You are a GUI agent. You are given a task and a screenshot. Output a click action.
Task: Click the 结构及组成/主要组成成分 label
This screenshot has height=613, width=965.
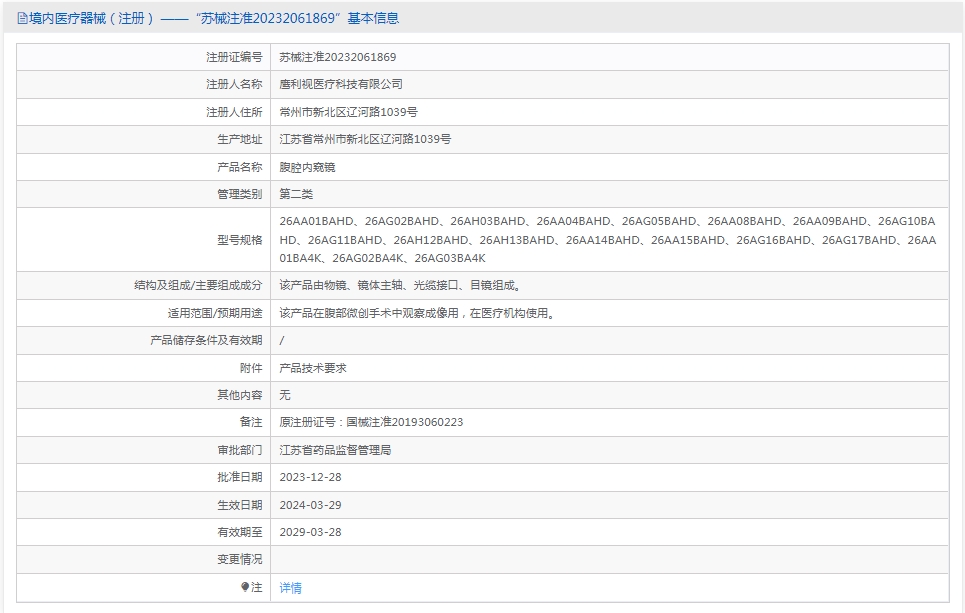point(198,285)
